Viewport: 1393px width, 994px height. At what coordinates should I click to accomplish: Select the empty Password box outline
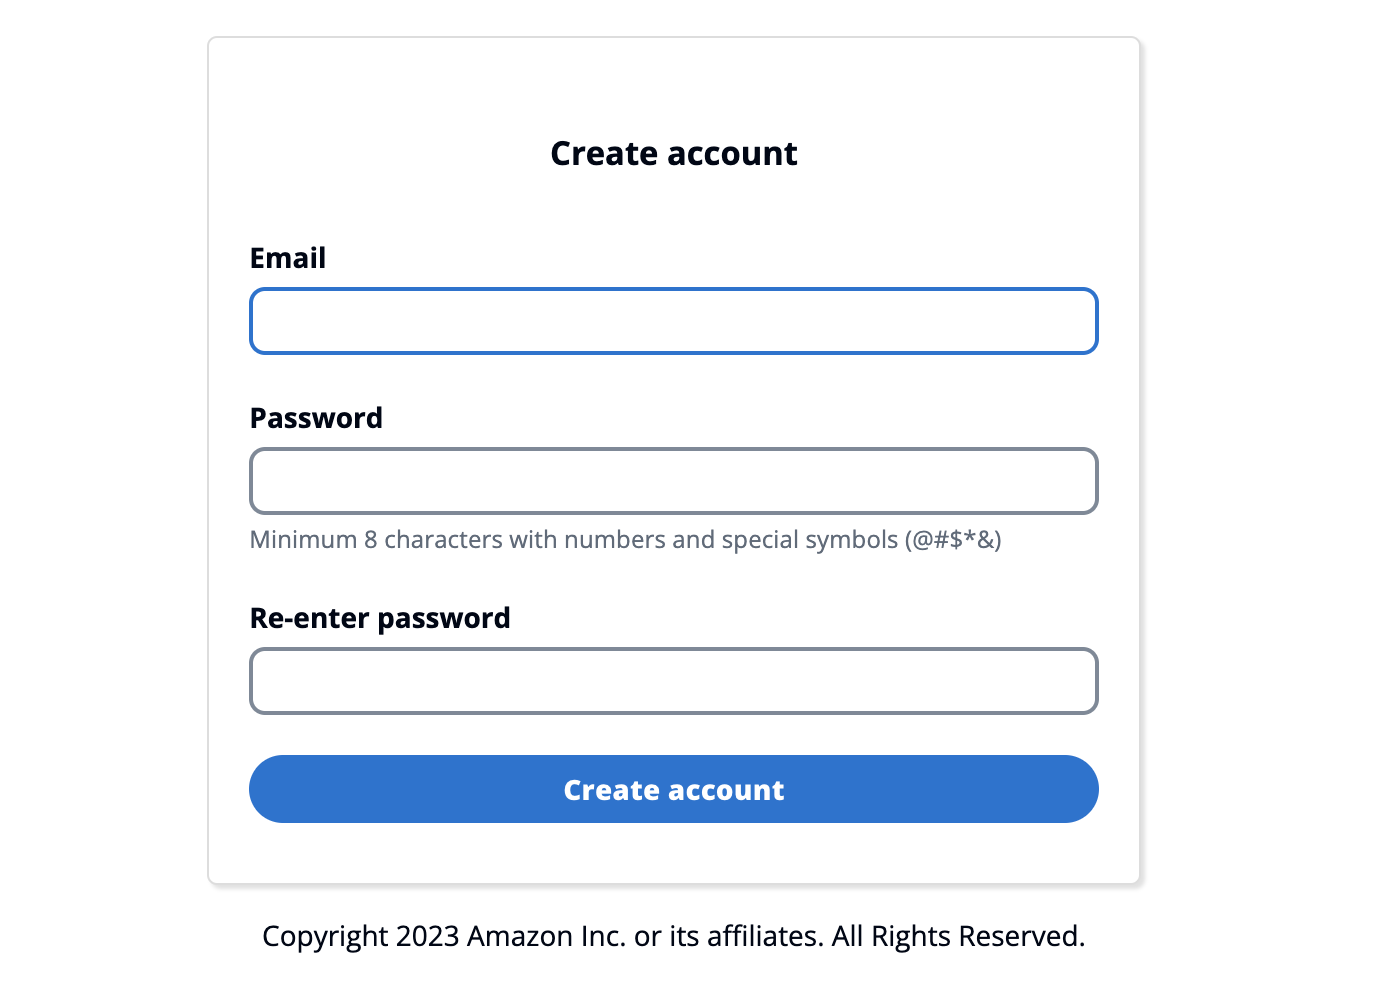click(673, 481)
